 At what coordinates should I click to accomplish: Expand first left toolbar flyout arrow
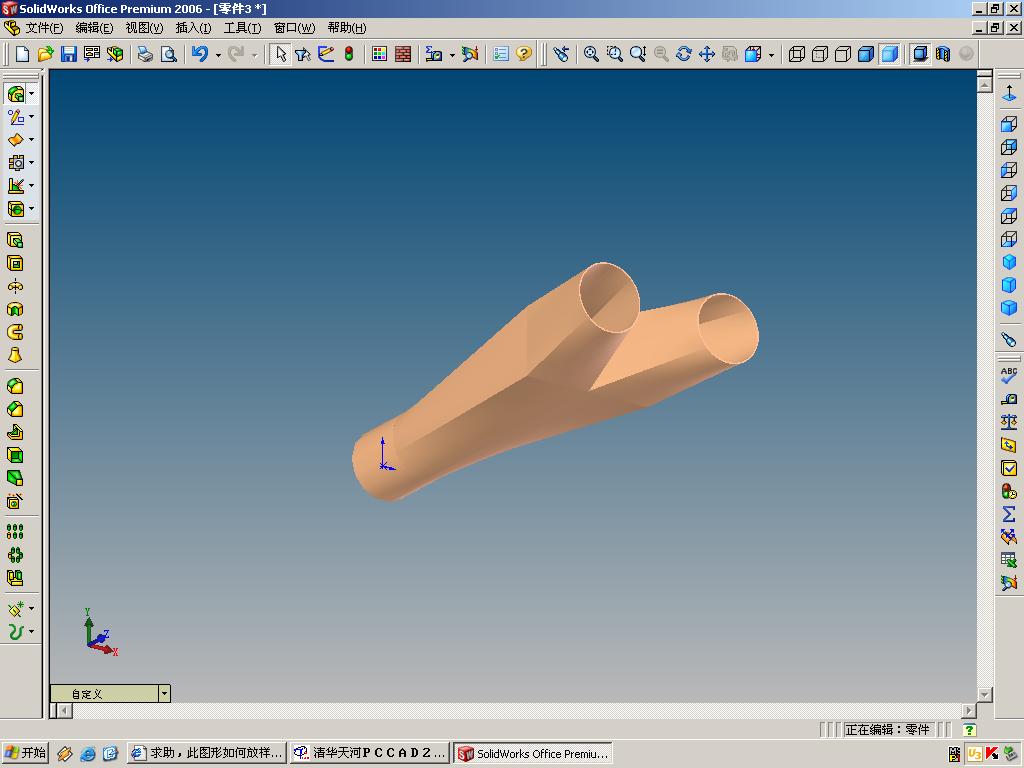coord(31,94)
